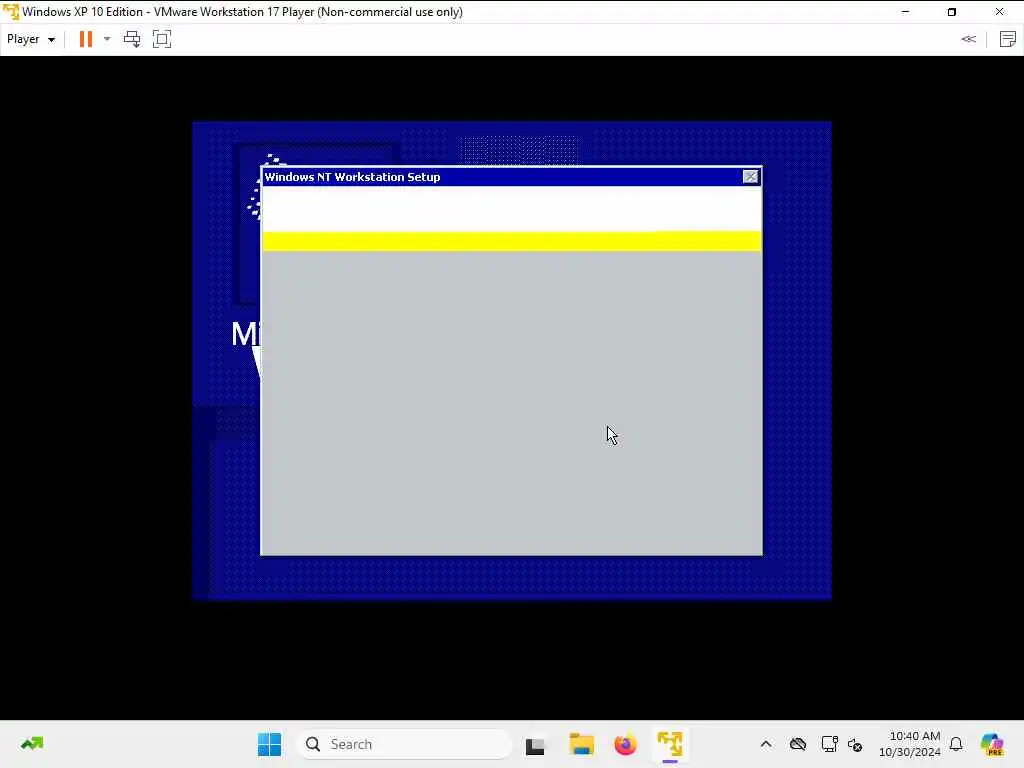Open the Player menu
Screen dimensions: 1024x768
[30, 39]
